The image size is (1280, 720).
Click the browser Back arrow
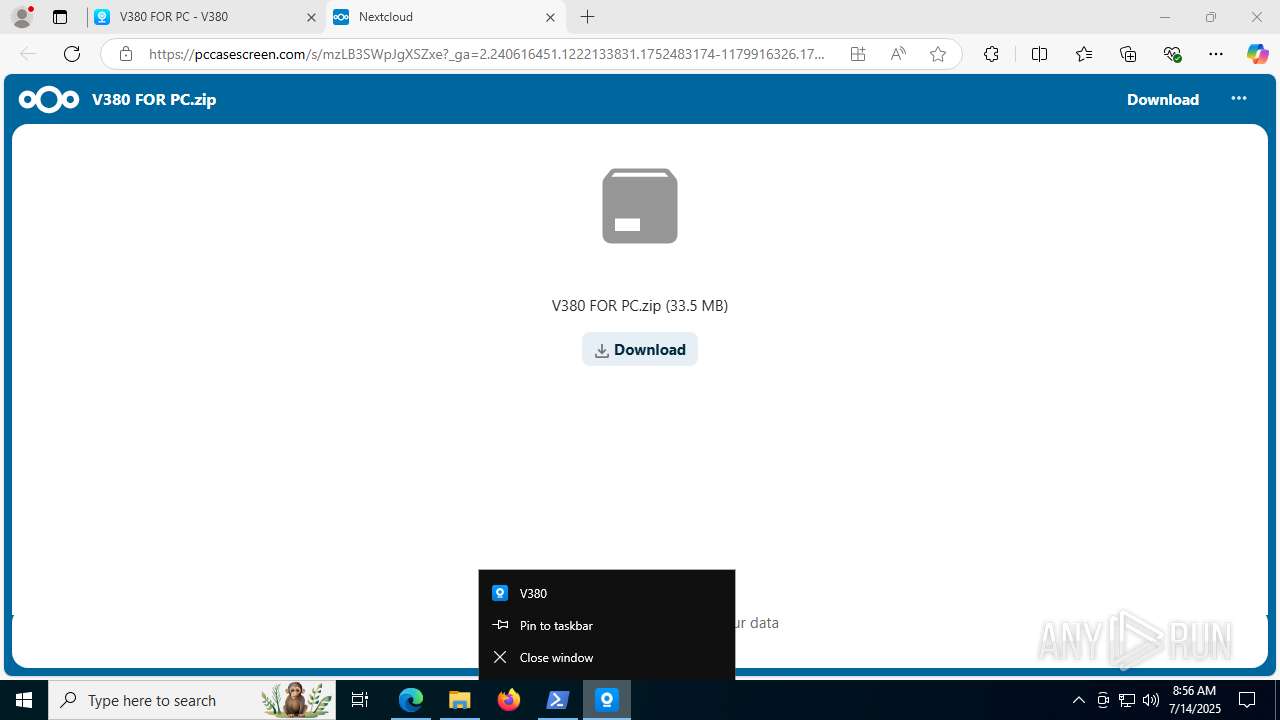point(28,54)
